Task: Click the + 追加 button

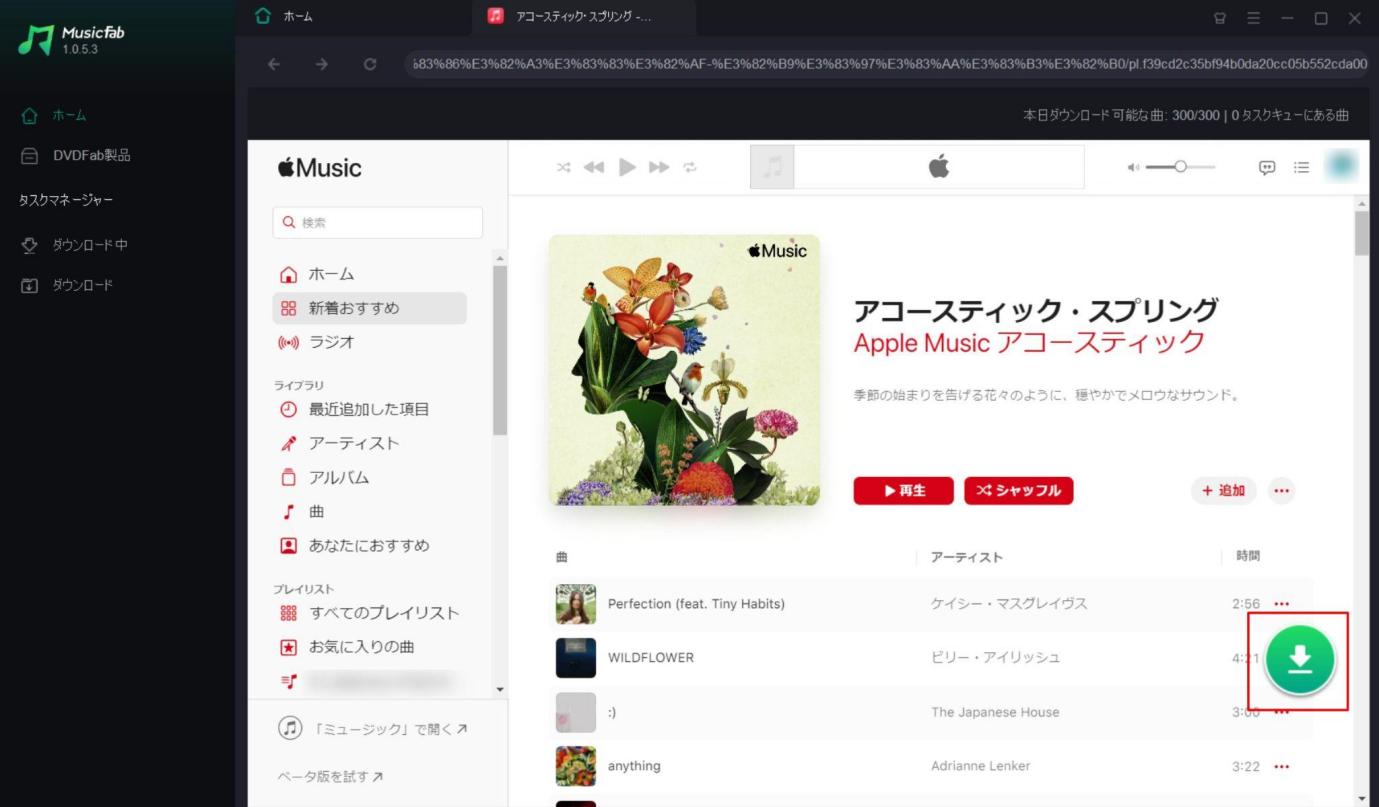Action: click(x=1223, y=490)
